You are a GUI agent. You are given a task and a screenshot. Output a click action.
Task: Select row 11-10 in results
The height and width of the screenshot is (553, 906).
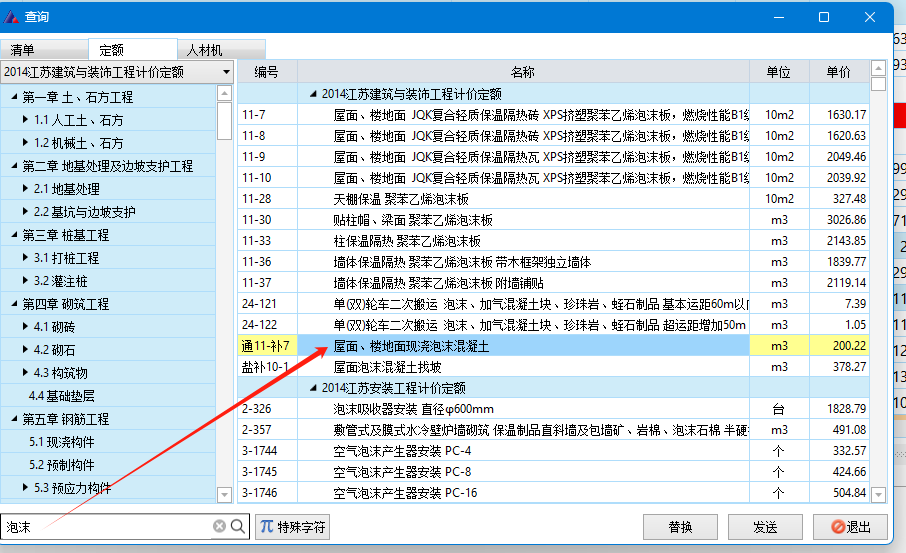[554, 178]
